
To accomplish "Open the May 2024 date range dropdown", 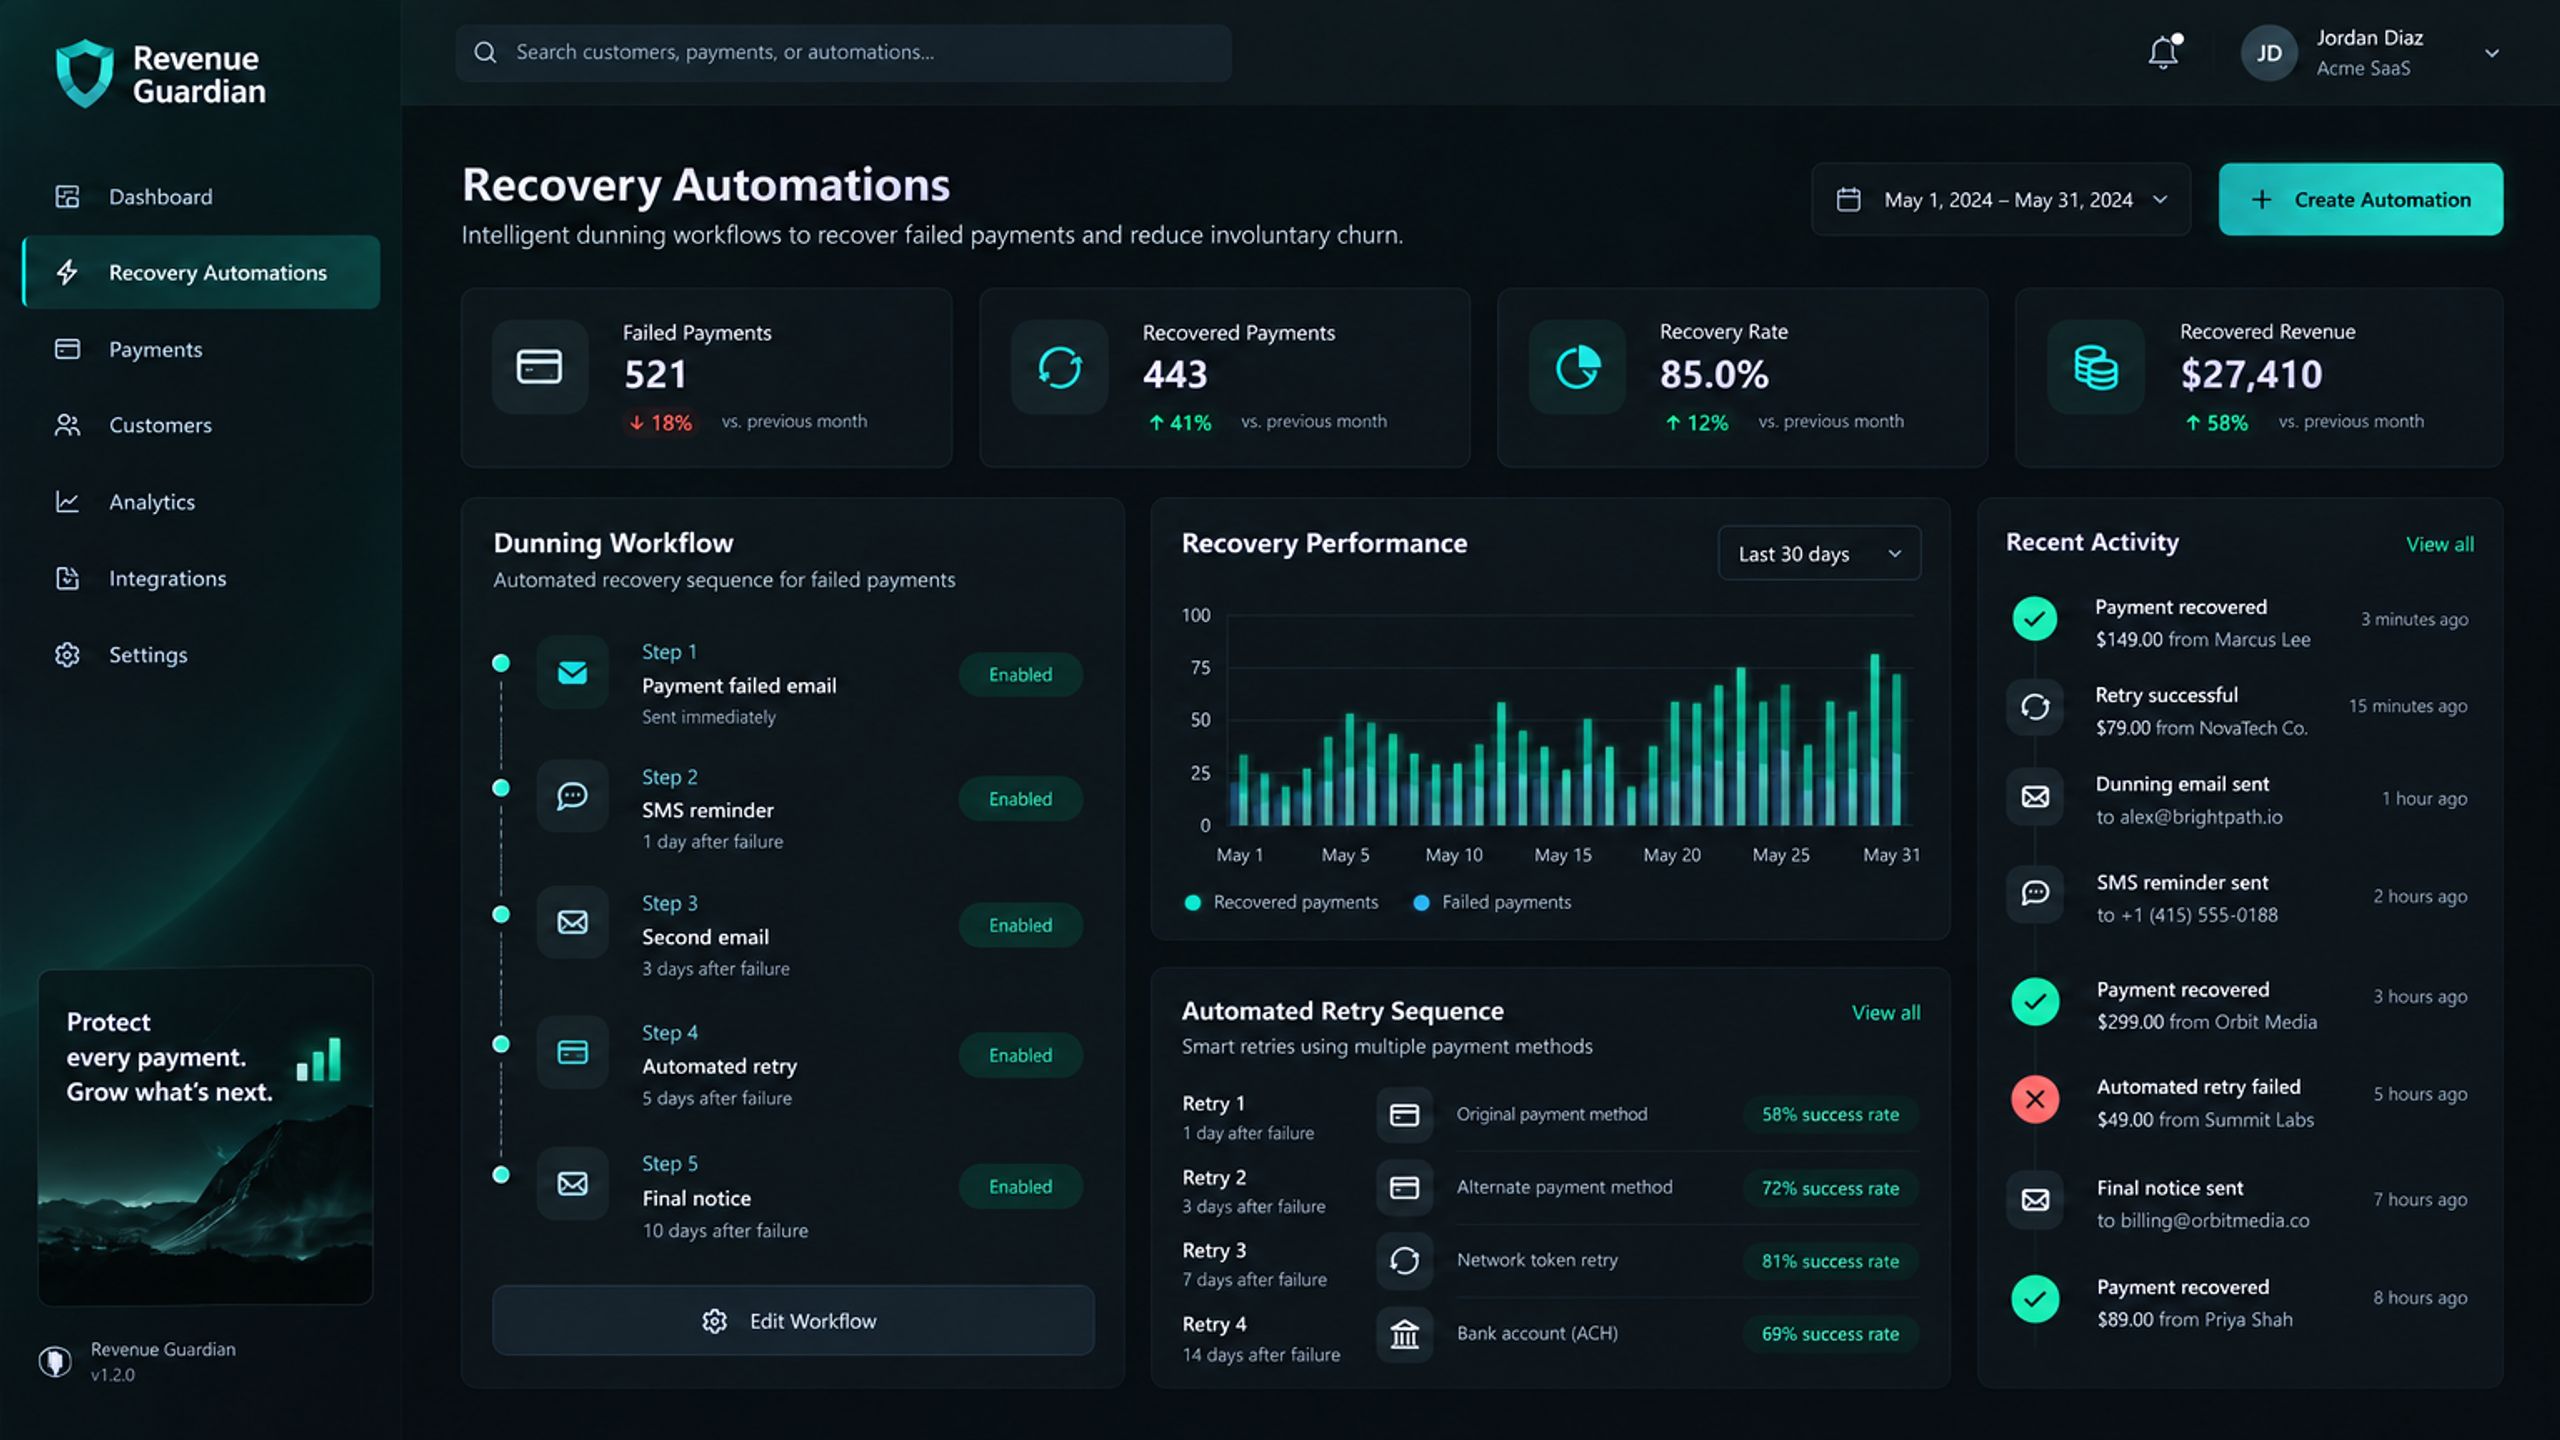I will pyautogui.click(x=2001, y=200).
